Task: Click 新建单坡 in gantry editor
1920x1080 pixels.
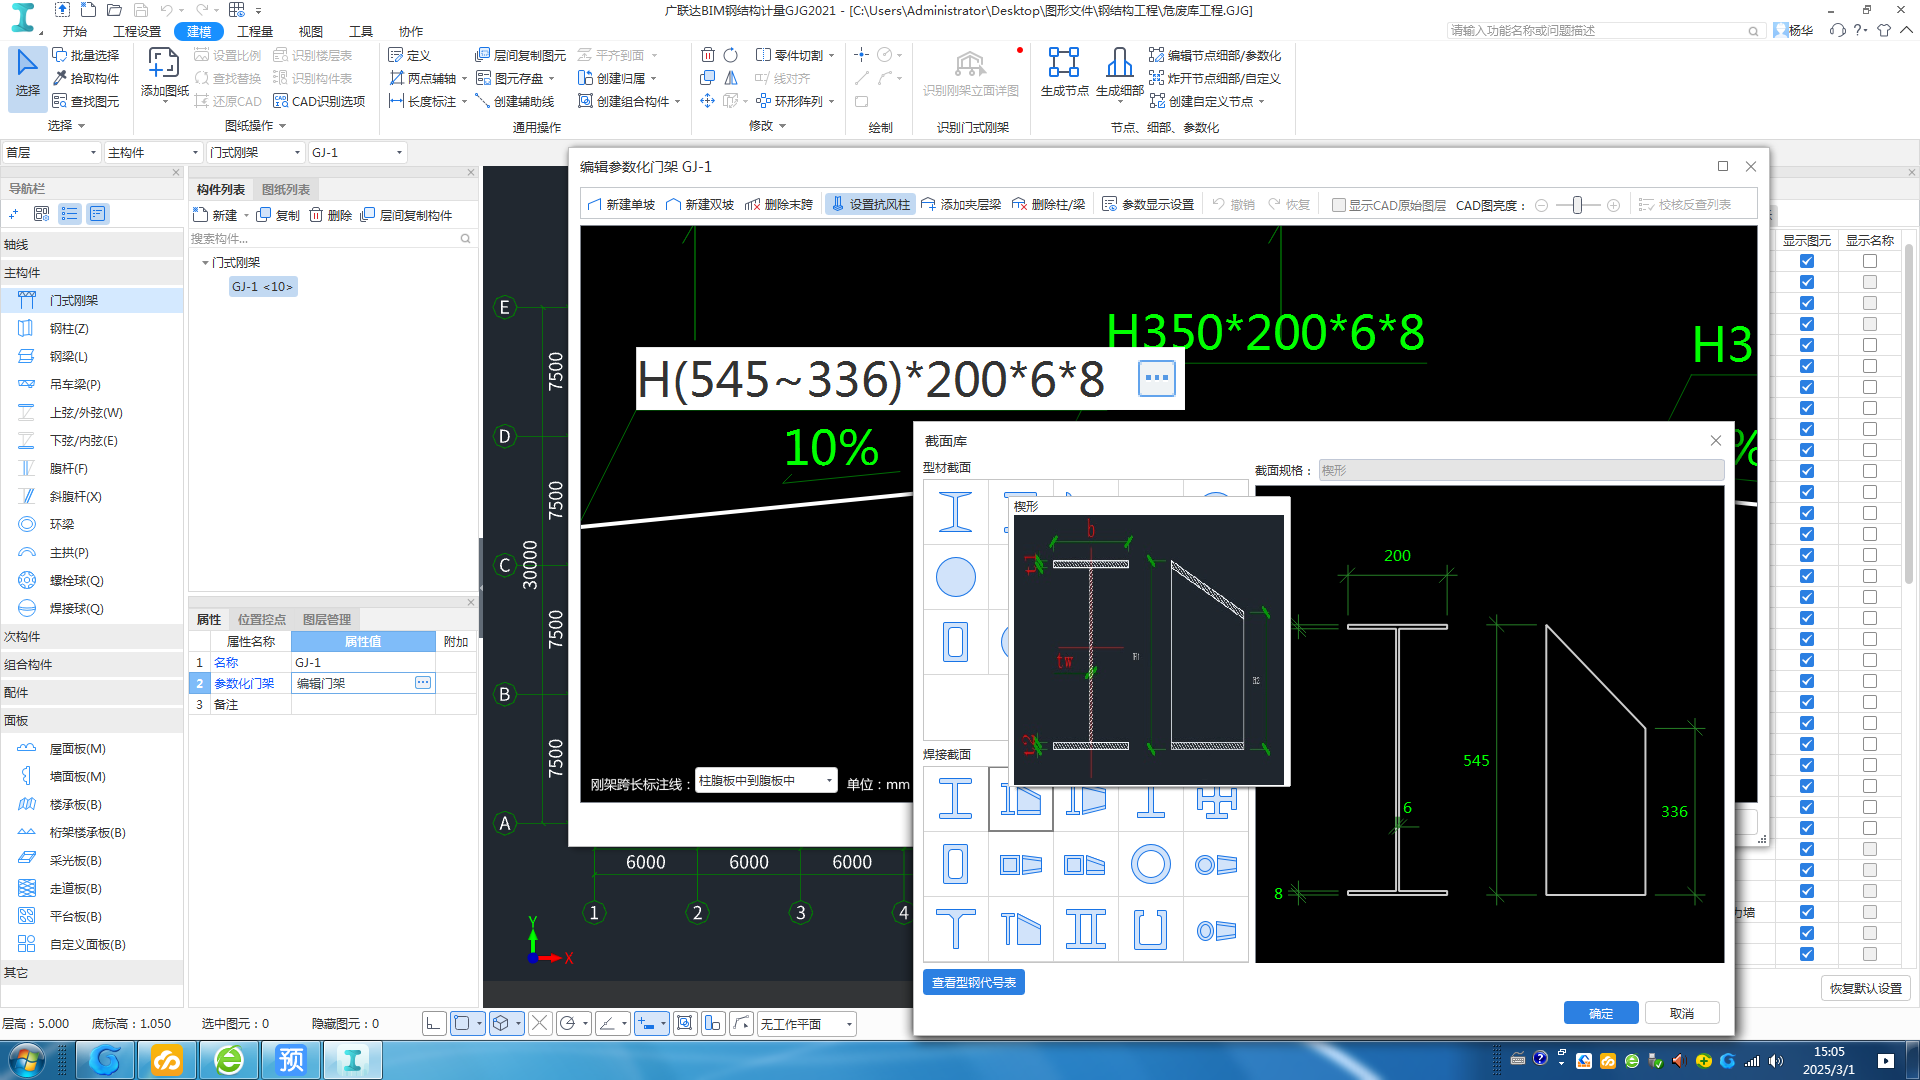Action: point(621,204)
